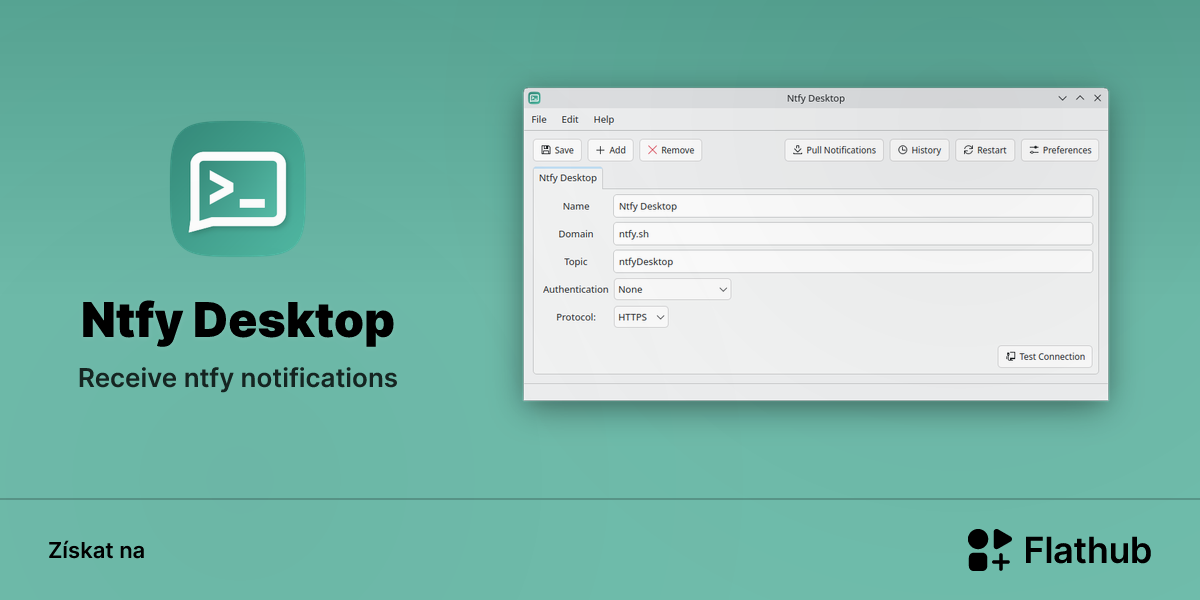Click the Flathub logo icon
The height and width of the screenshot is (600, 1200).
click(989, 550)
